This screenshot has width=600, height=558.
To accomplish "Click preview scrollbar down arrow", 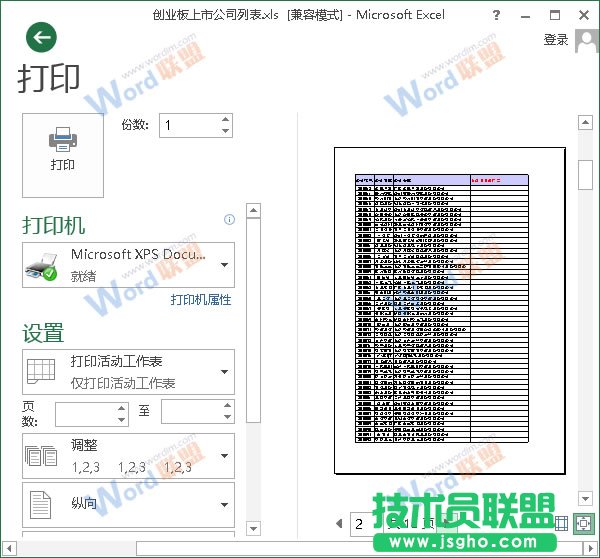I will (x=585, y=499).
